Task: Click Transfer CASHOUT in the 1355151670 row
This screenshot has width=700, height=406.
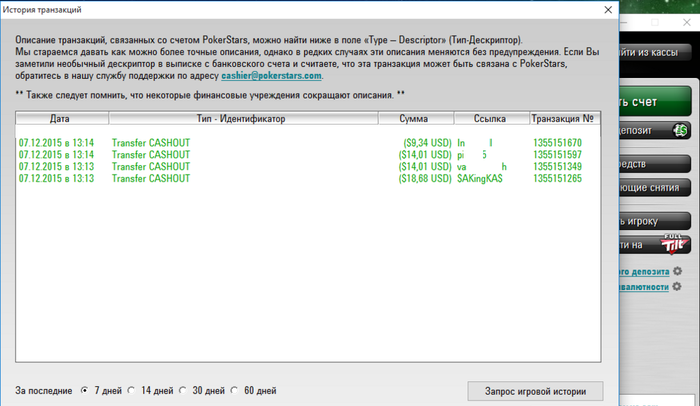Action: click(151, 143)
